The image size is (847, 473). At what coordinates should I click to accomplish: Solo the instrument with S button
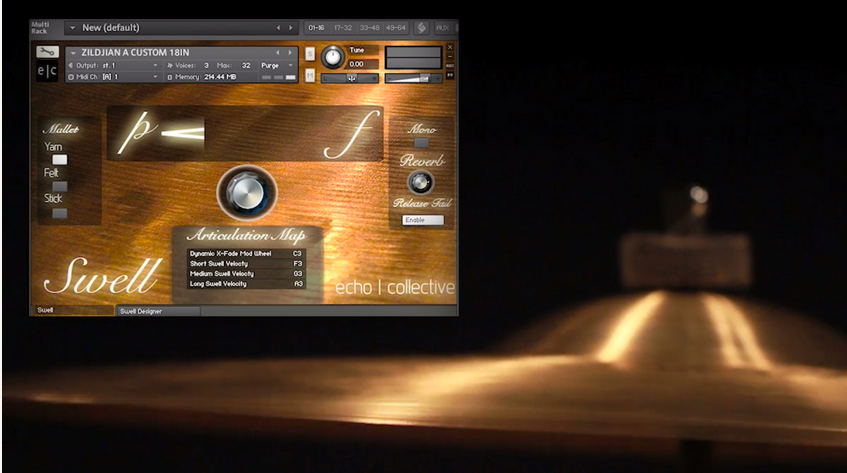coord(310,53)
